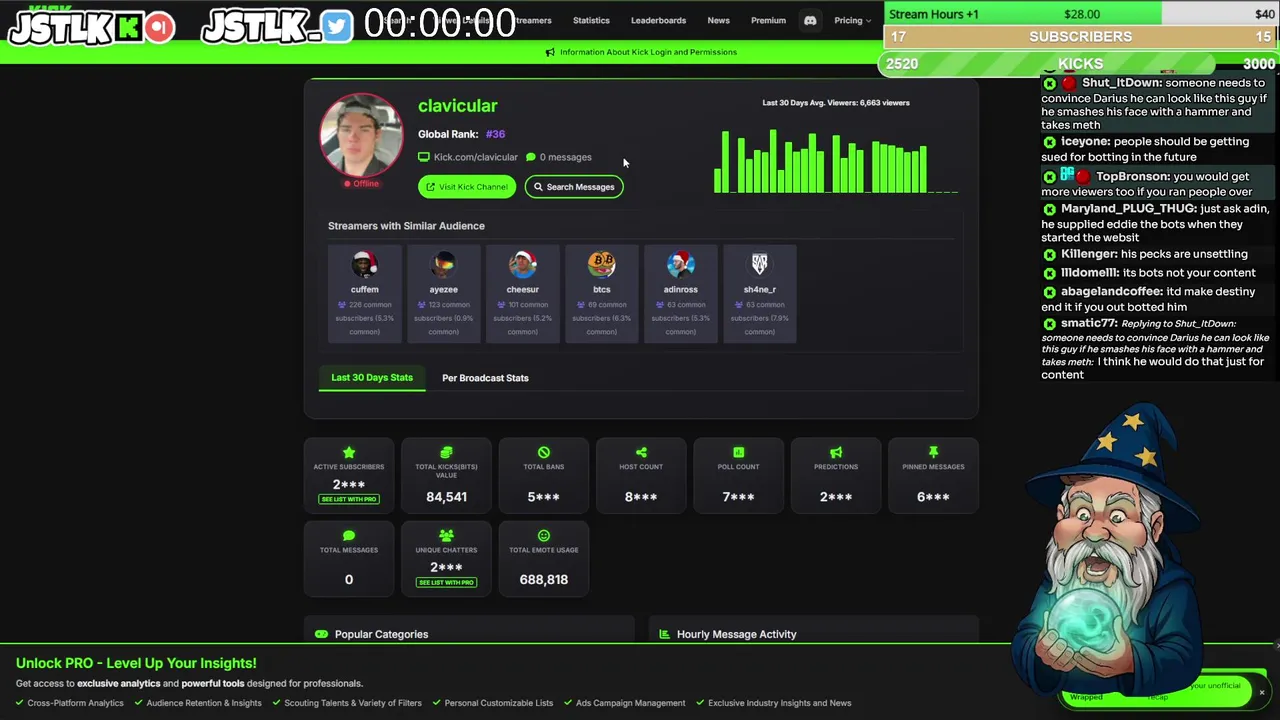Image resolution: width=1280 pixels, height=720 pixels.
Task: Click the 688,818 emote usage value
Action: point(543,580)
